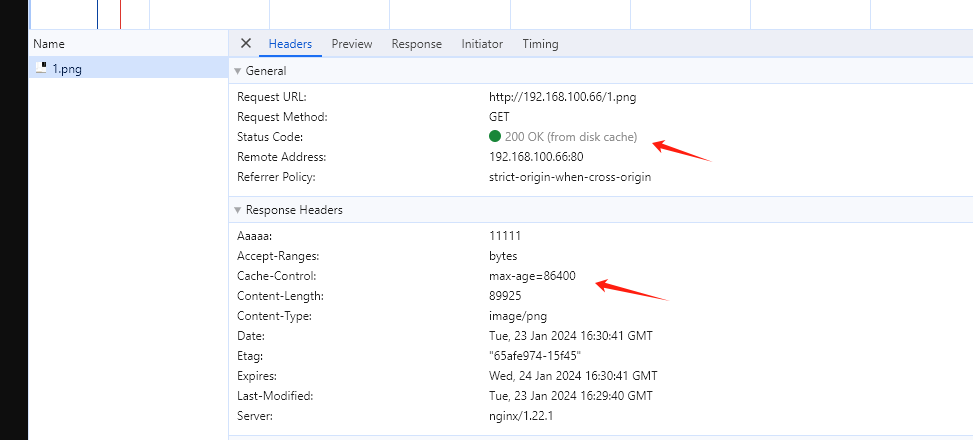Viewport: 973px width, 440px height.
Task: Click the Expires header value
Action: tap(572, 376)
